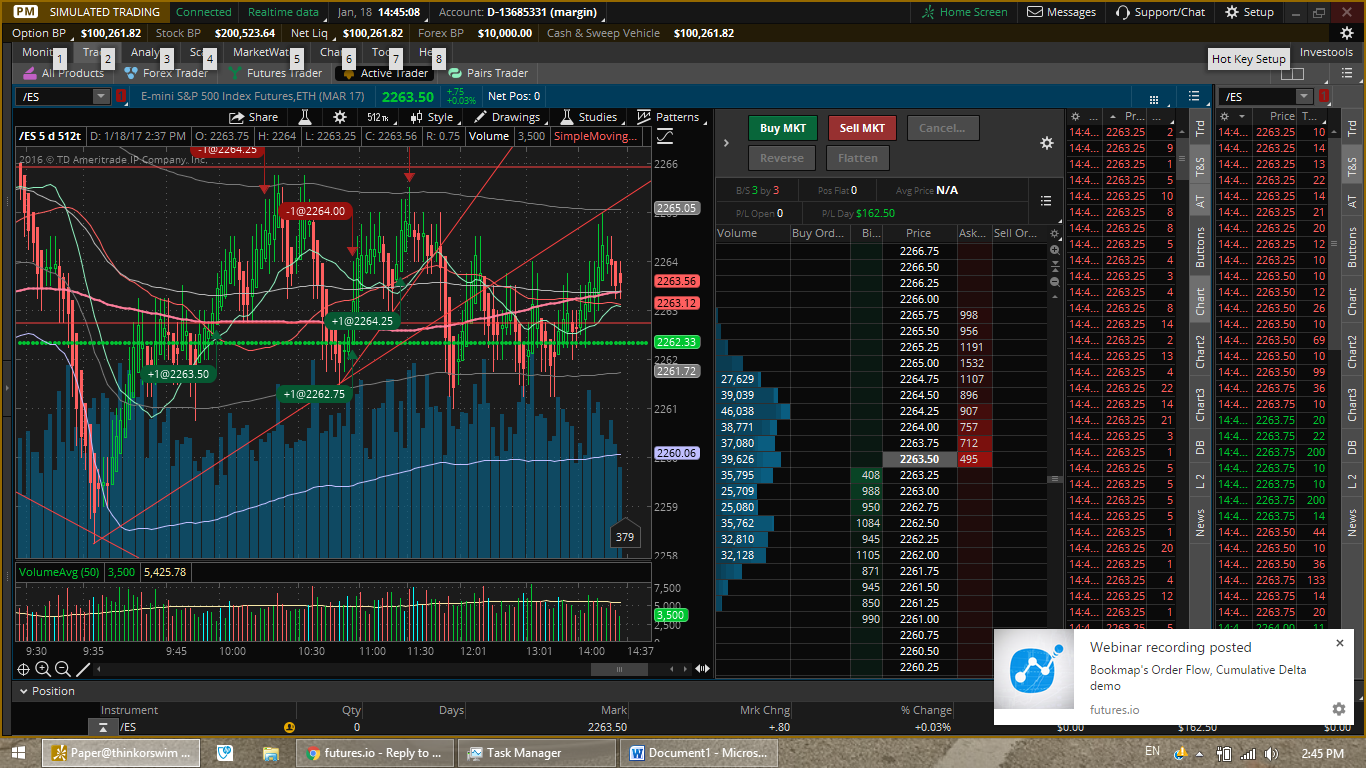
Task: Click the yellow indicator icon in /ES position row
Action: pos(290,728)
